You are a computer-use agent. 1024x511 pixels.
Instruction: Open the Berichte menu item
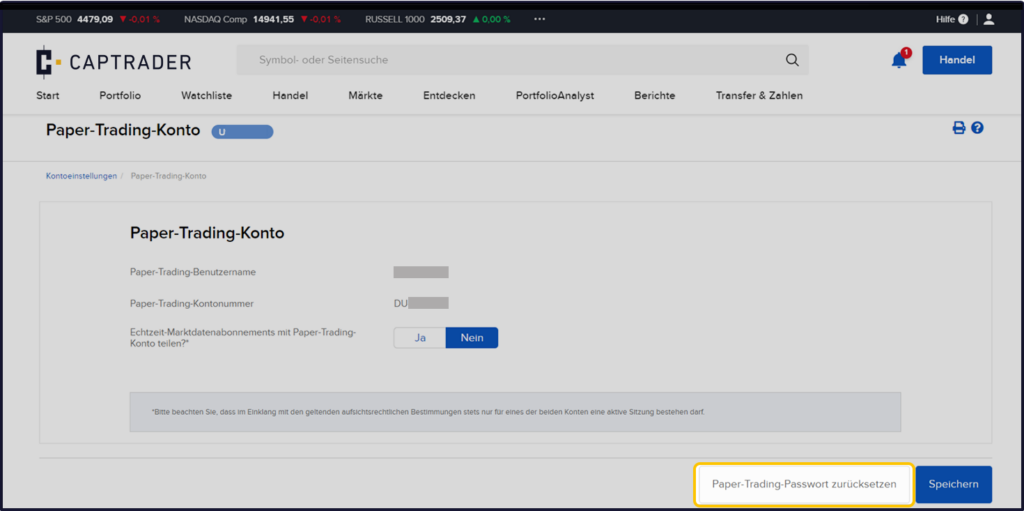tap(654, 95)
